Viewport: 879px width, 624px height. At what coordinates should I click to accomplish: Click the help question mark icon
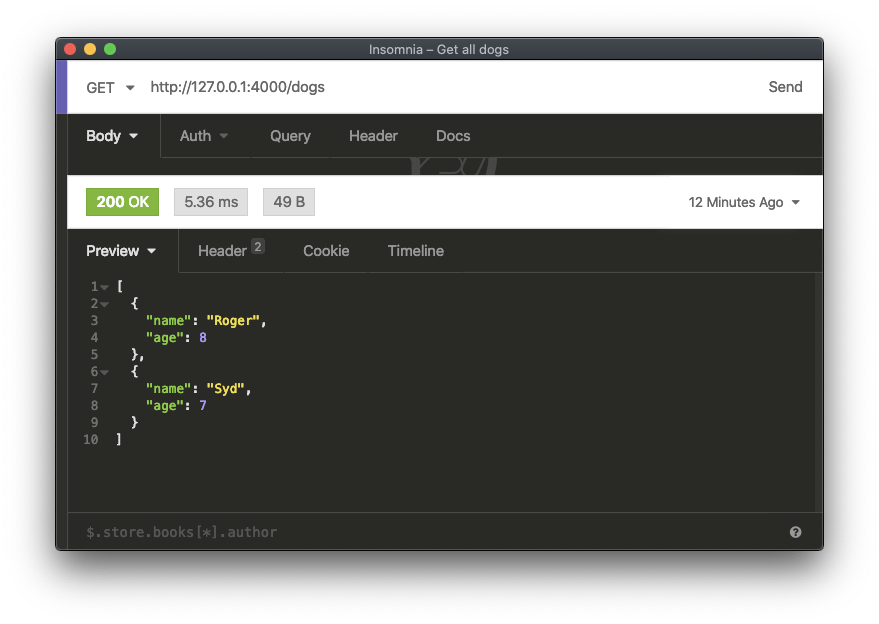pyautogui.click(x=795, y=532)
